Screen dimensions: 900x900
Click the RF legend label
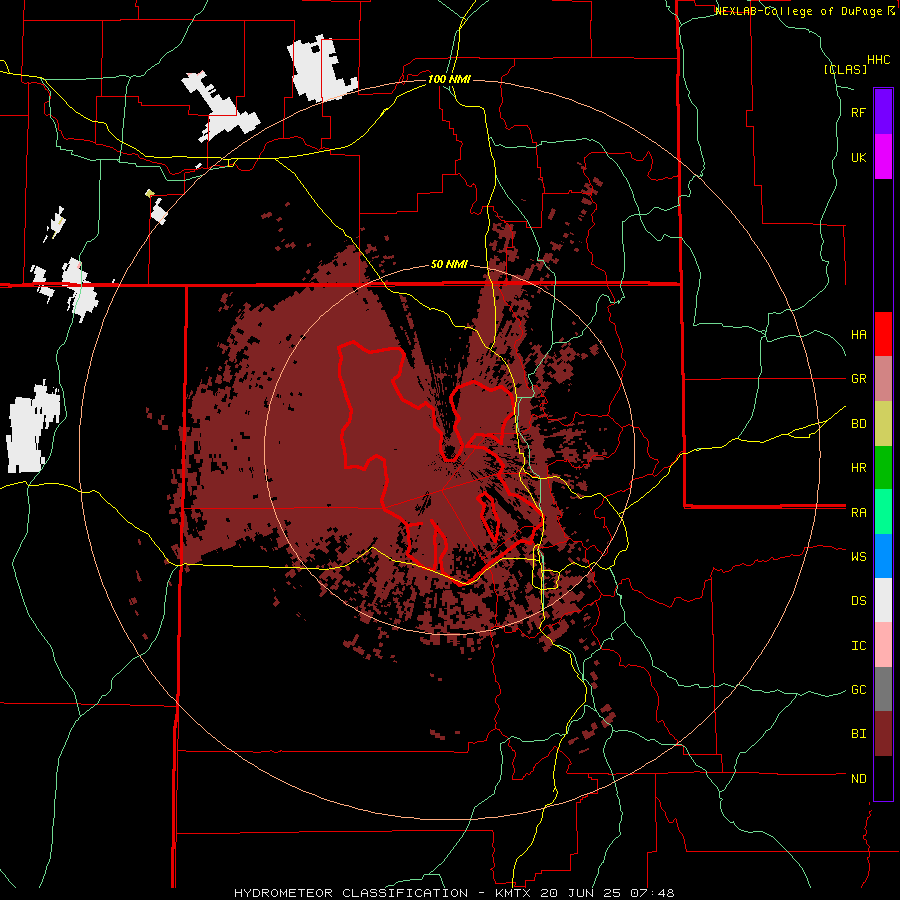(x=859, y=112)
